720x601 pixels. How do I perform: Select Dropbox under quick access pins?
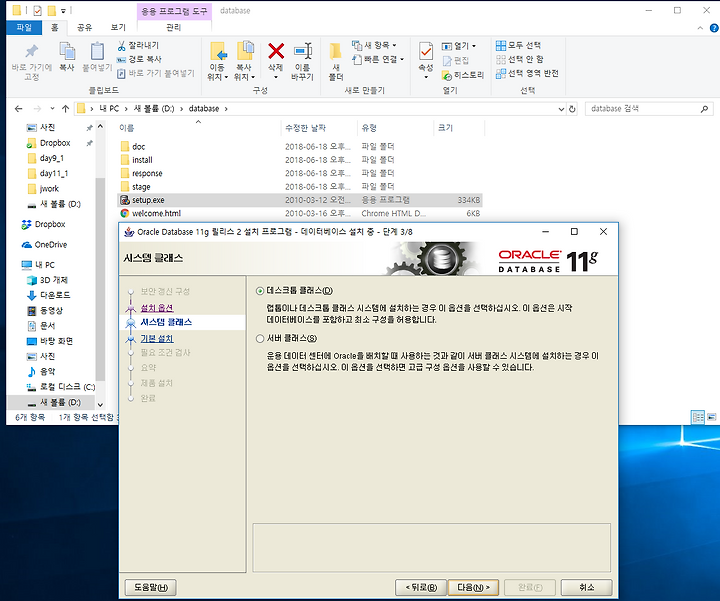coord(55,143)
